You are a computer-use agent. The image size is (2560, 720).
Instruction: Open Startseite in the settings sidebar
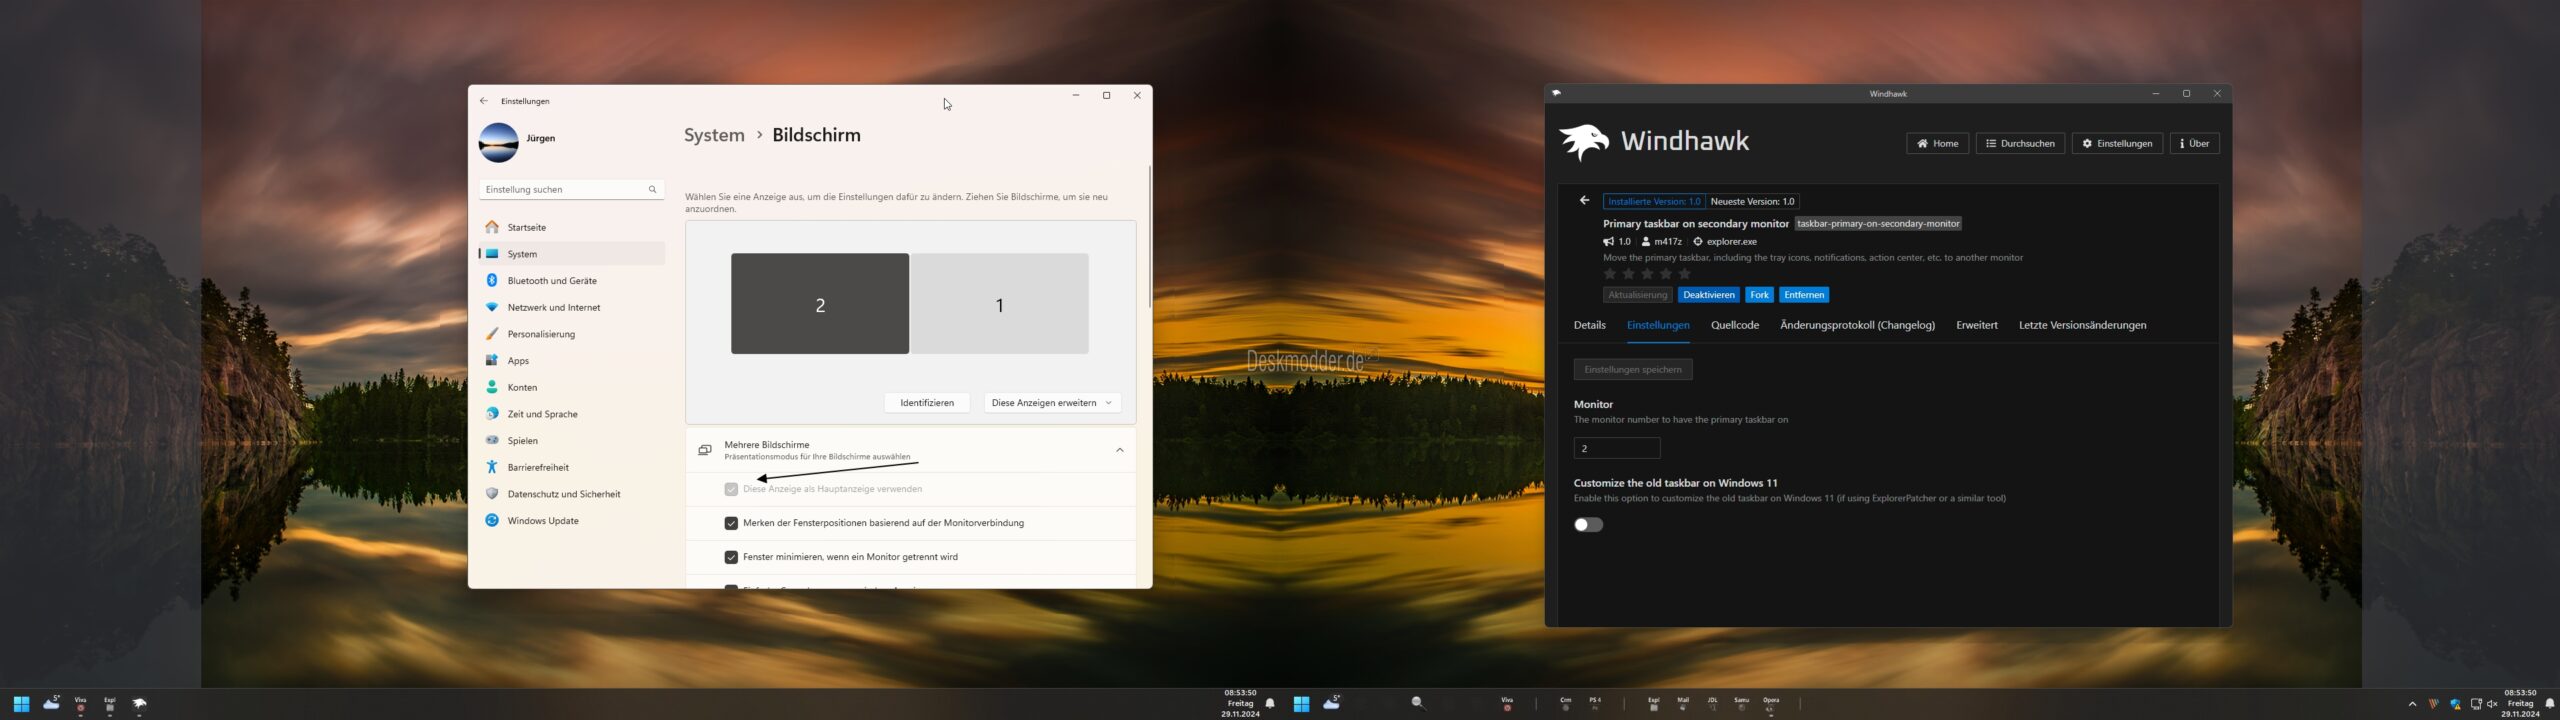(x=572, y=227)
